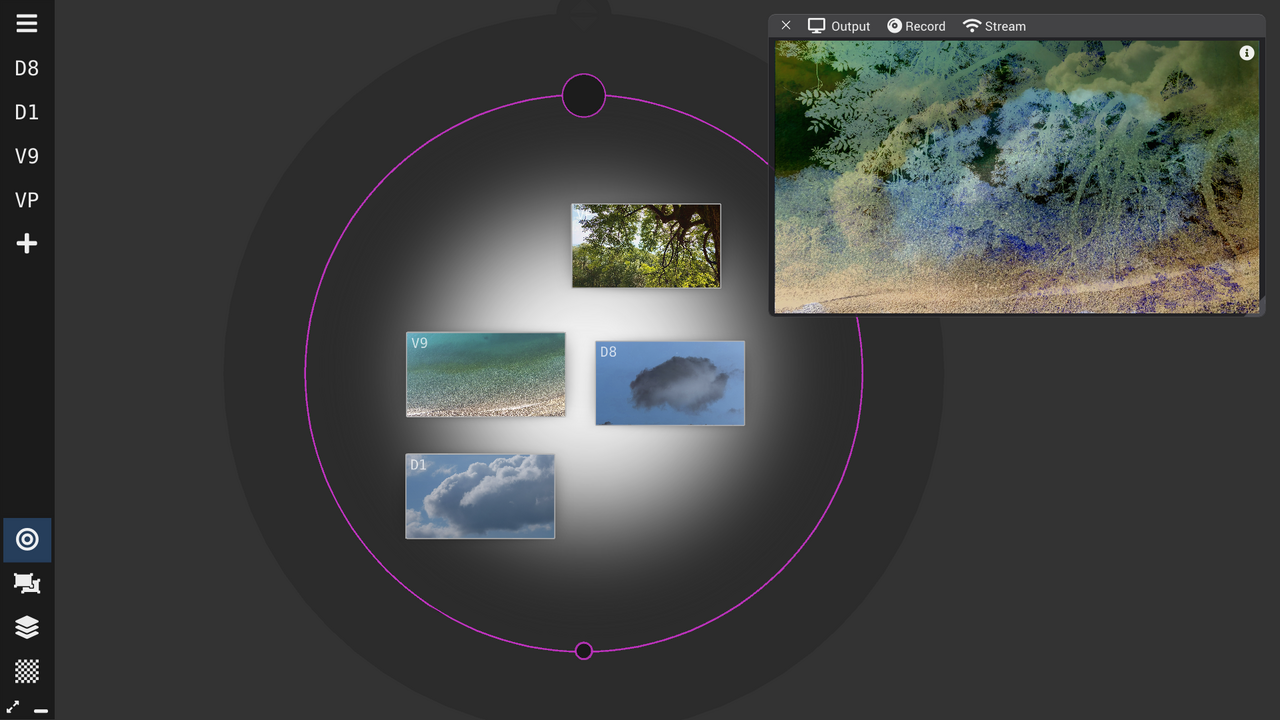1280x720 pixels.
Task: Select the D1 source in sidebar
Action: [27, 112]
